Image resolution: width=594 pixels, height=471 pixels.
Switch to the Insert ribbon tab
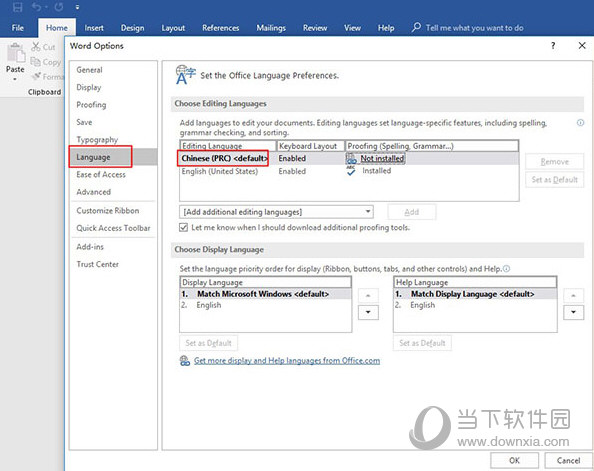[94, 28]
